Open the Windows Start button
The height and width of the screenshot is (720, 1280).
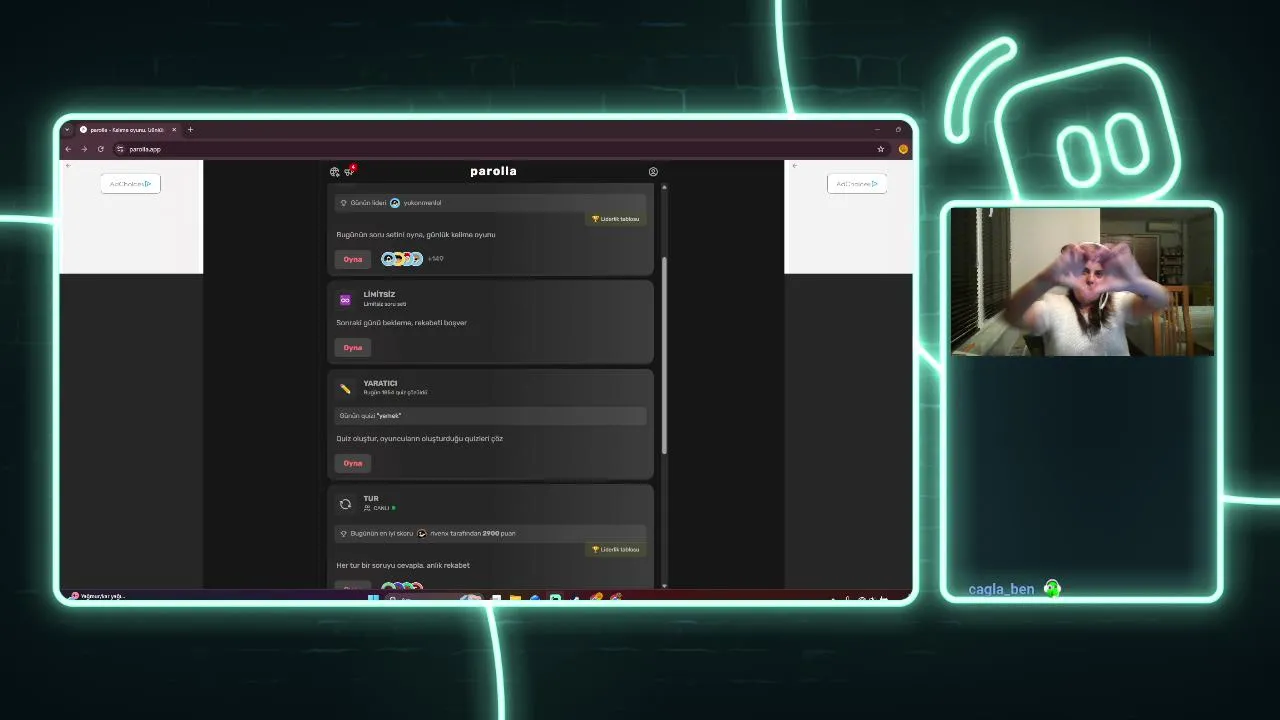tap(373, 598)
